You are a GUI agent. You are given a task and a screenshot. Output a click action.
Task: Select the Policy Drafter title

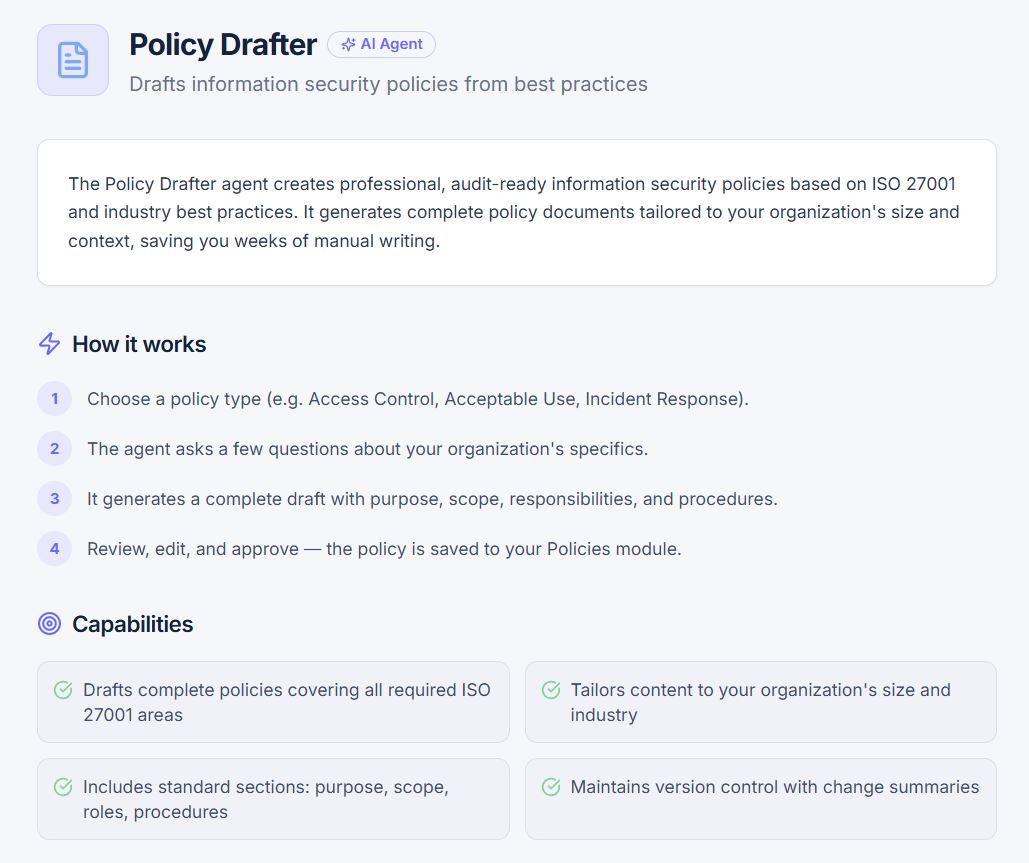coord(223,45)
